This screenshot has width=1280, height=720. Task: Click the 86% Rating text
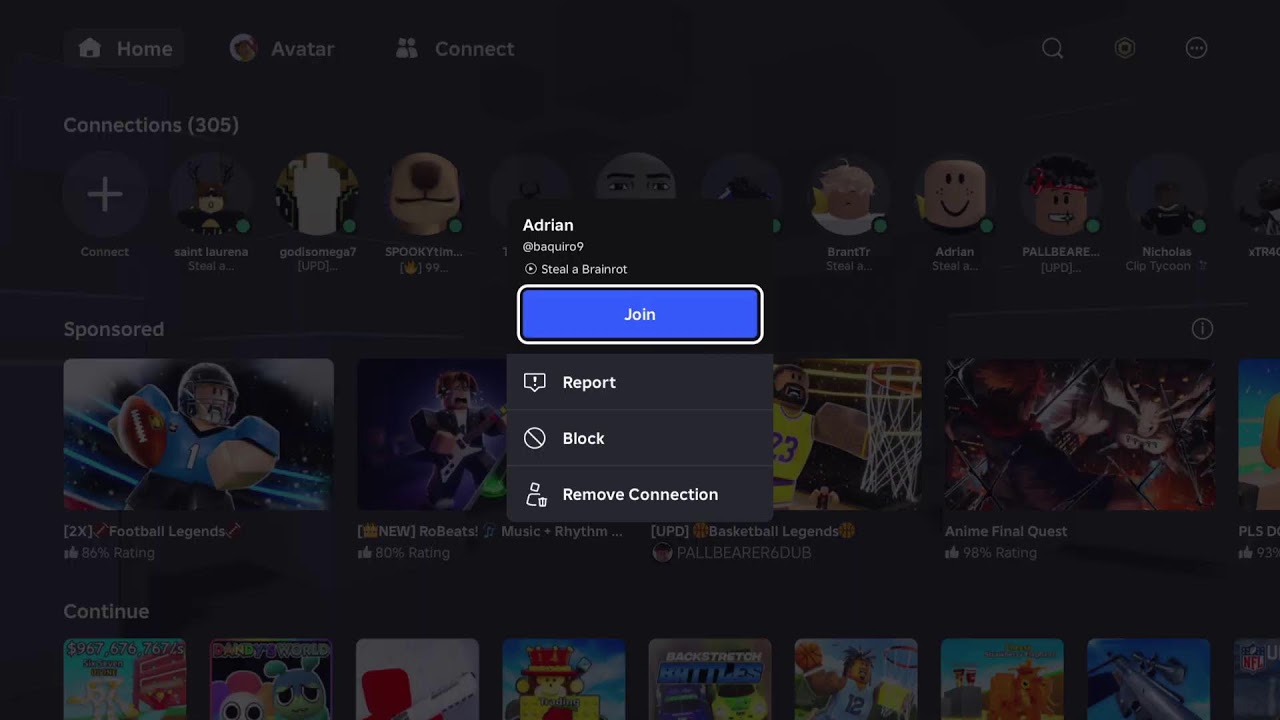tap(118, 553)
